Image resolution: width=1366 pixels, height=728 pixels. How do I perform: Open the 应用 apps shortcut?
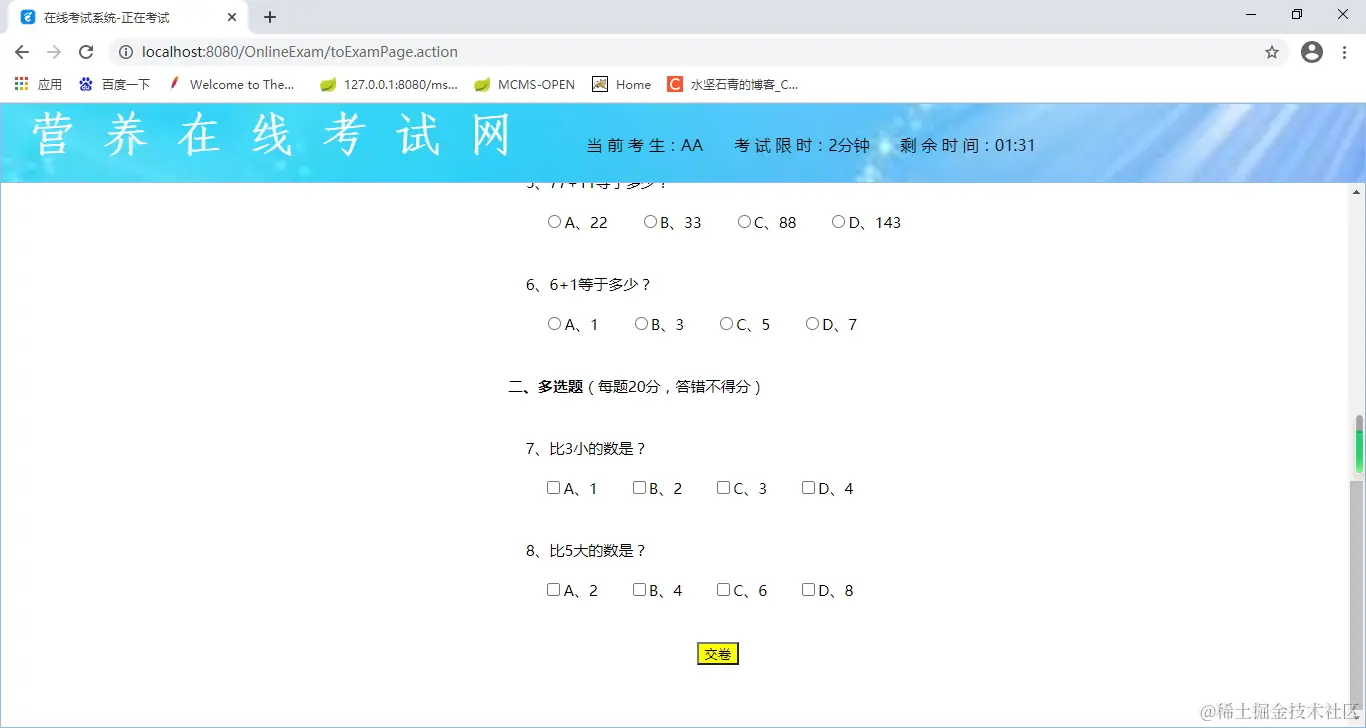pos(35,84)
